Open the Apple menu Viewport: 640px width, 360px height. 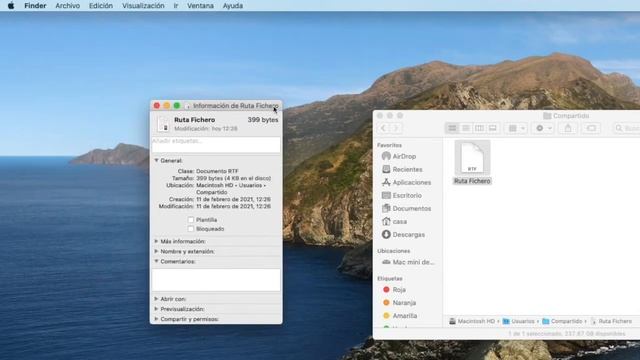(11, 6)
